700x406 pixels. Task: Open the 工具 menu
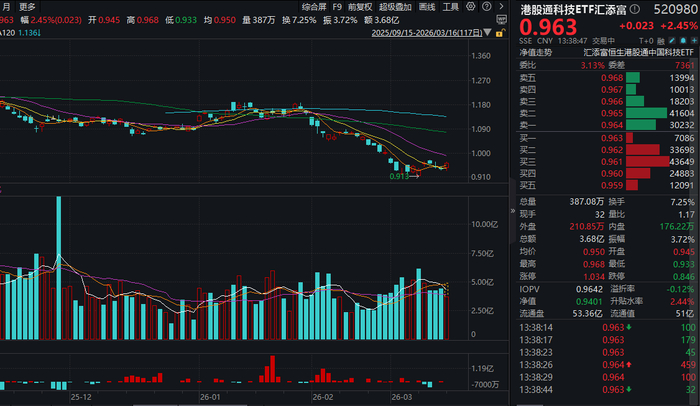(450, 7)
